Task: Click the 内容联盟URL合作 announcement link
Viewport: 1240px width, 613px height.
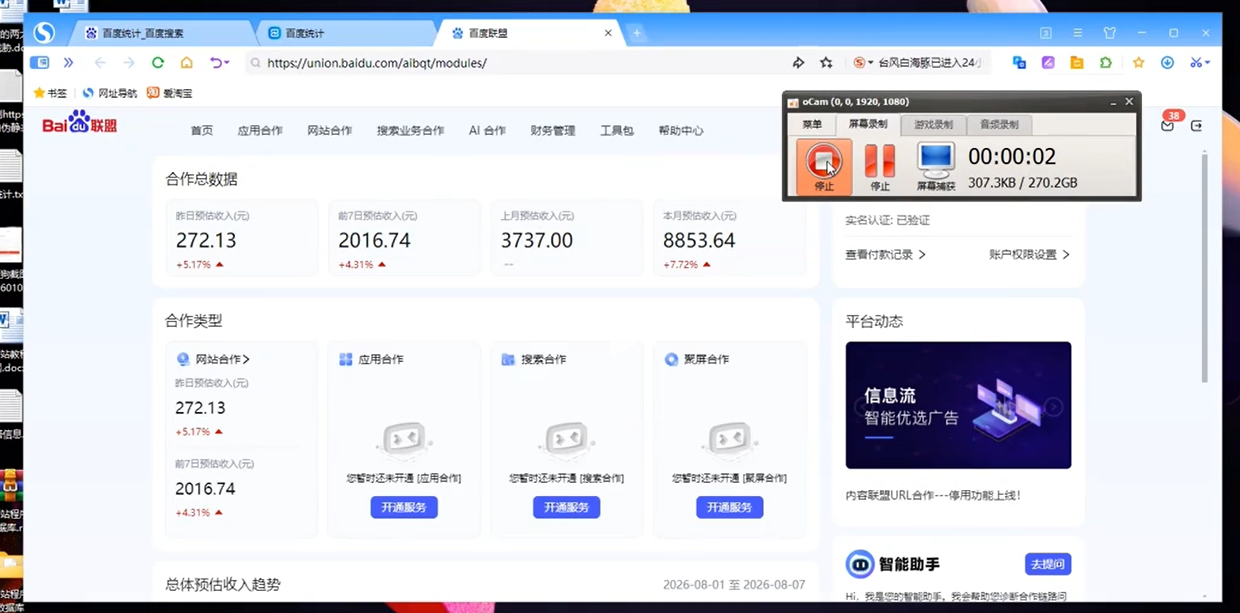Action: [x=932, y=495]
